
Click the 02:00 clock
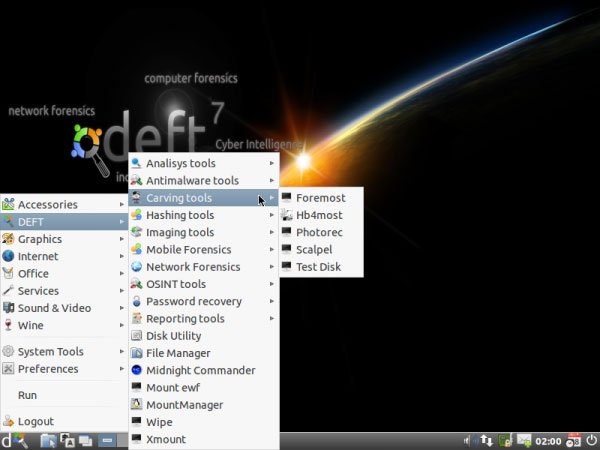(548, 442)
